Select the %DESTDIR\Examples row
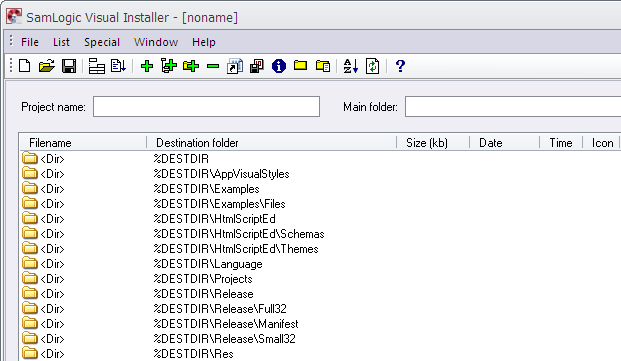Screen dimensions: 621x361 click(x=320, y=189)
